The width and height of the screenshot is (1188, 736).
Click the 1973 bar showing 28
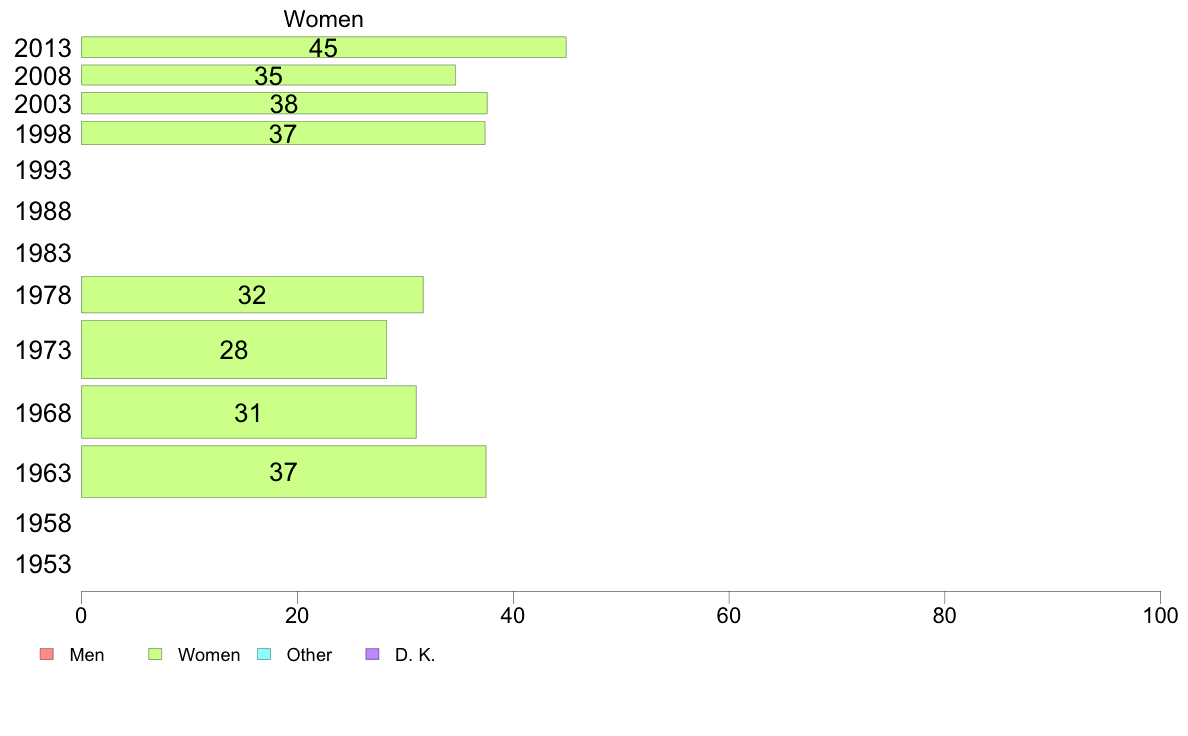[233, 350]
